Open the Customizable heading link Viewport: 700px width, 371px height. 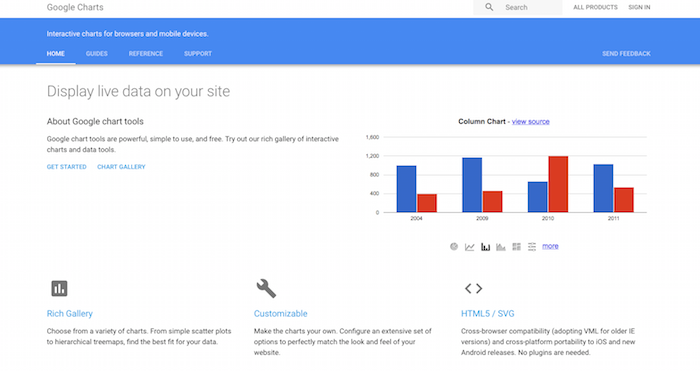[281, 313]
